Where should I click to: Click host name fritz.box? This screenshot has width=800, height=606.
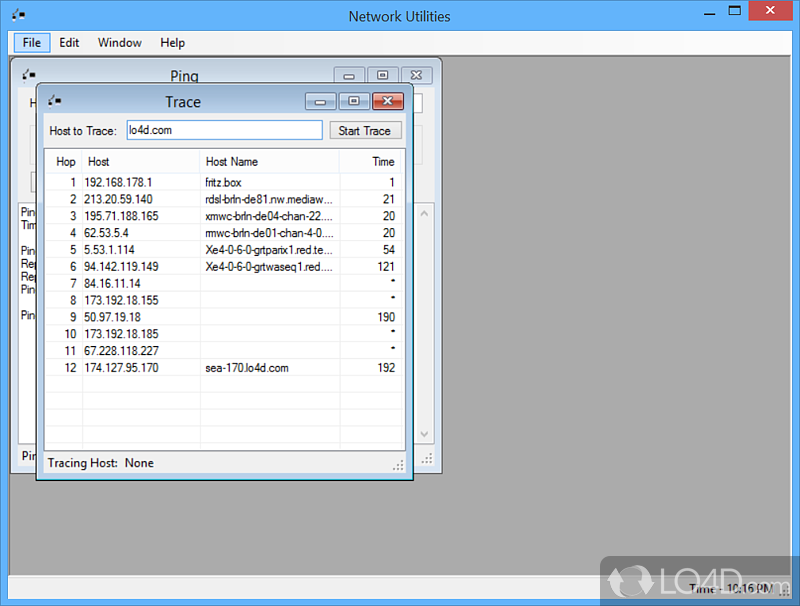pos(223,183)
